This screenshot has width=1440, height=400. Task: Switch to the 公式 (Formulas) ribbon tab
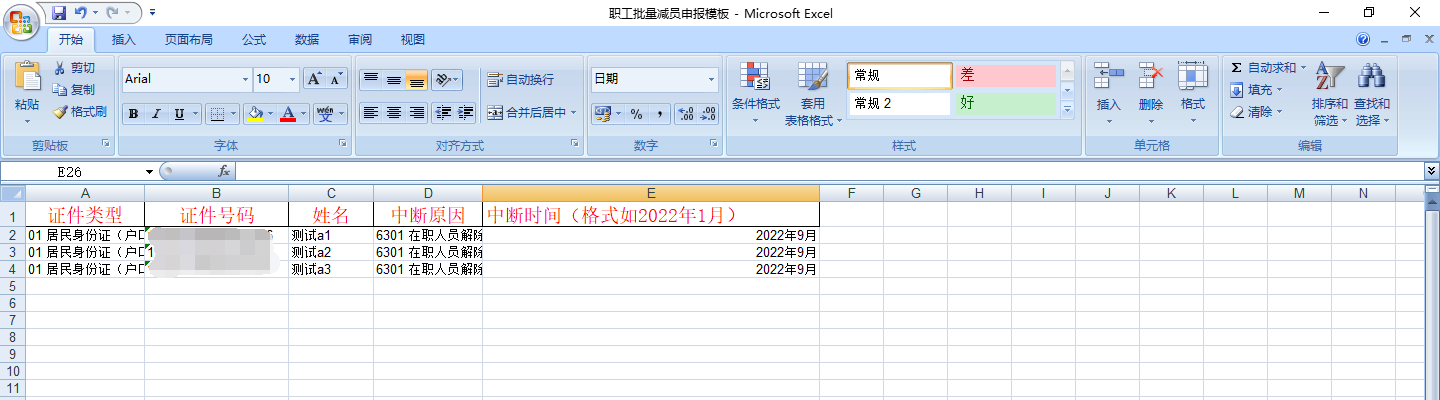[254, 40]
